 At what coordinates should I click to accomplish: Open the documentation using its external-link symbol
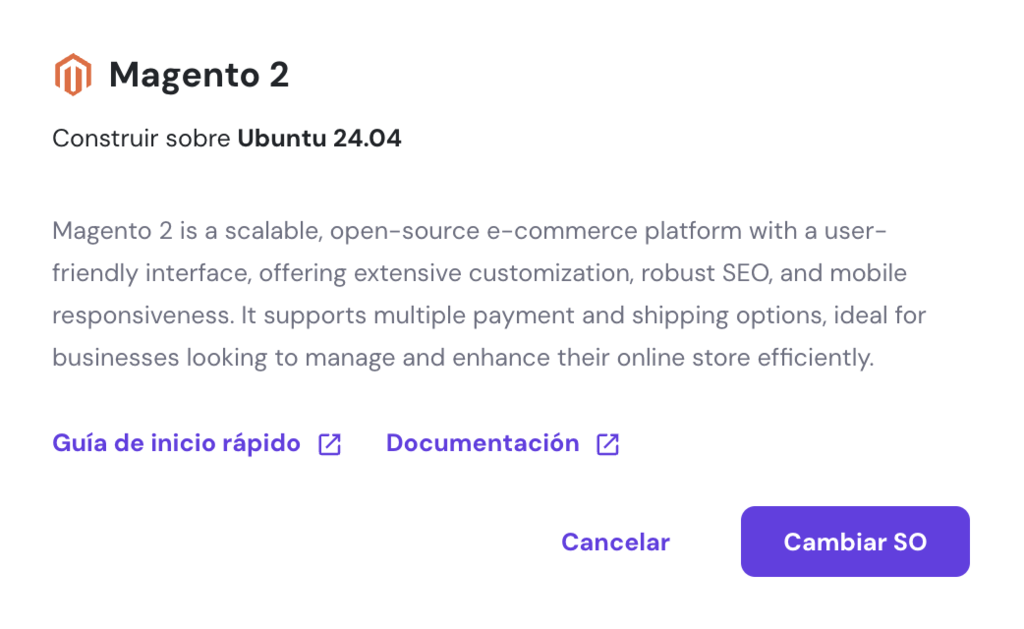pos(606,443)
